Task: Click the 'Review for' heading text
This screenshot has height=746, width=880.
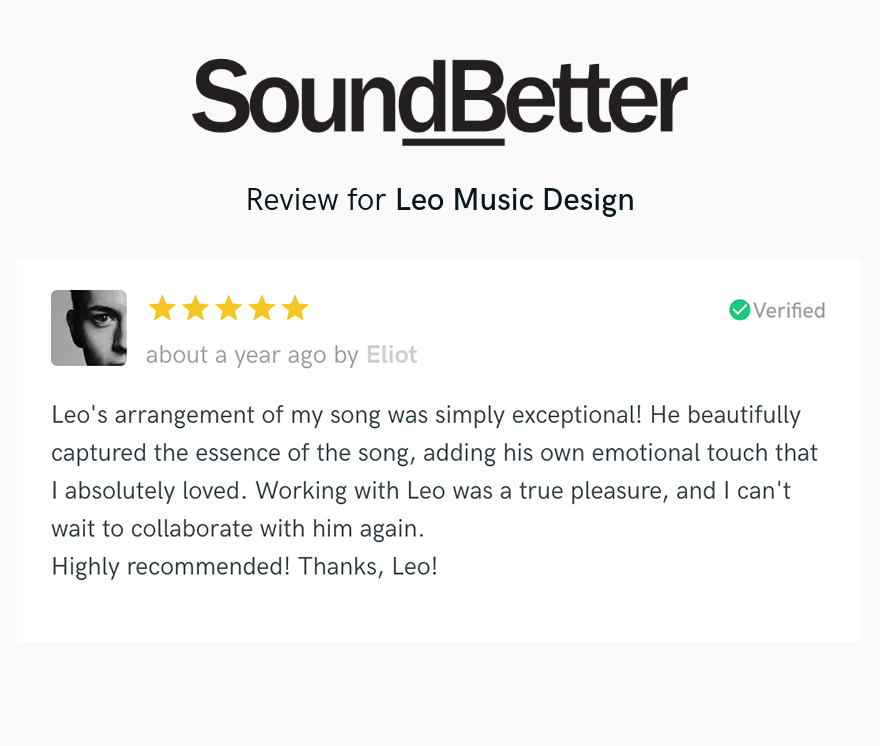Action: click(316, 200)
